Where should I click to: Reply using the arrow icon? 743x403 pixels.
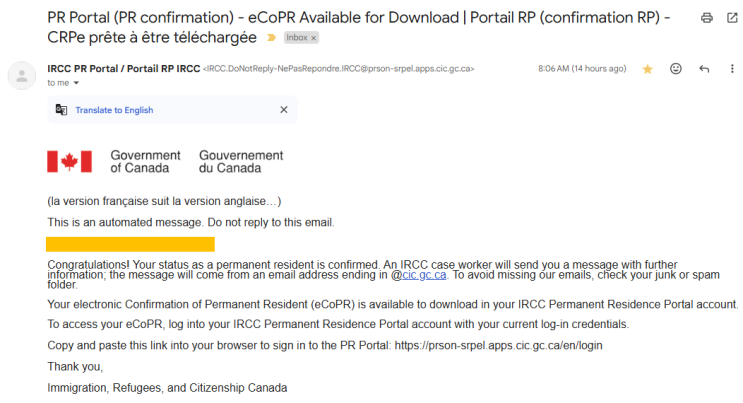704,69
